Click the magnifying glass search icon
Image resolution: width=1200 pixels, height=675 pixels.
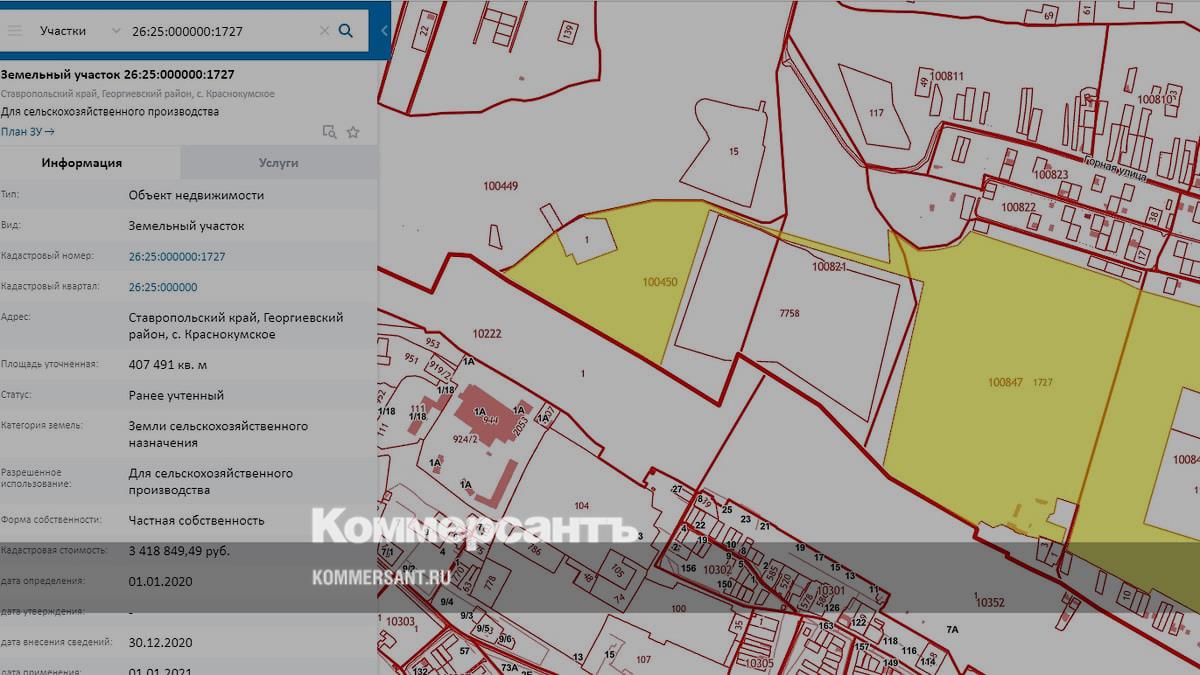346,30
